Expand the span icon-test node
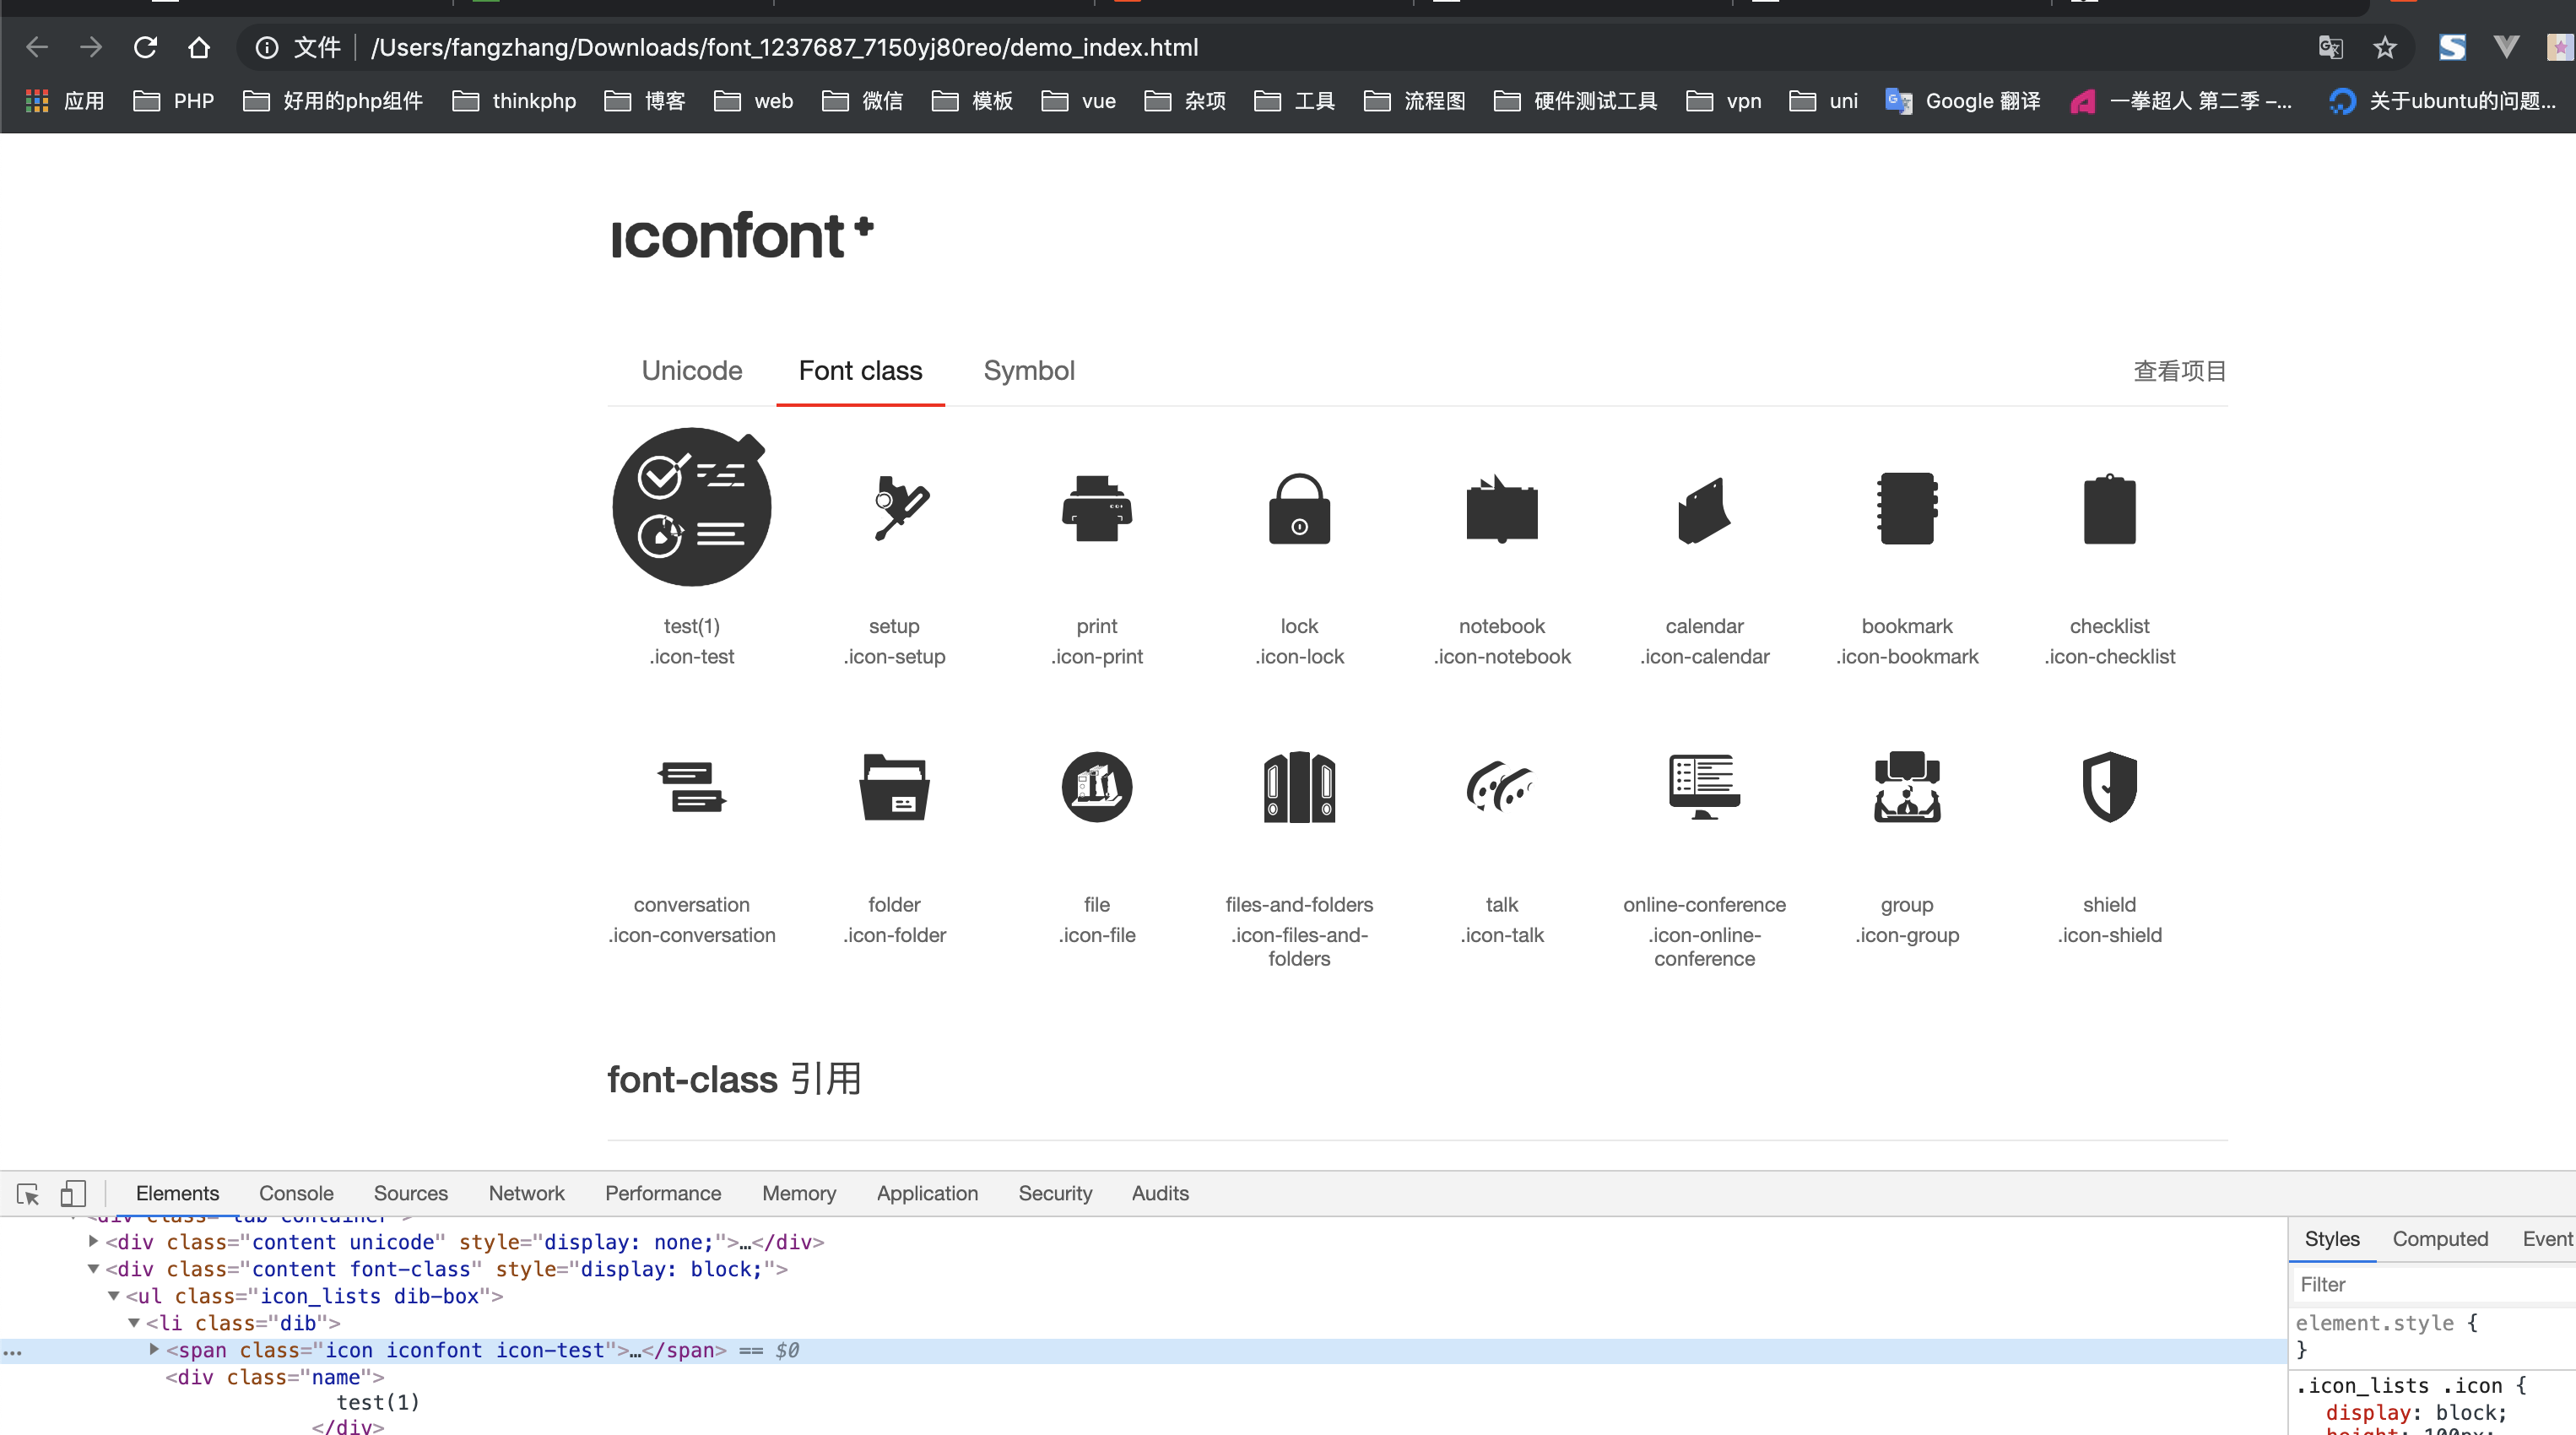Screen dimensions: 2576x1435 [154, 1349]
